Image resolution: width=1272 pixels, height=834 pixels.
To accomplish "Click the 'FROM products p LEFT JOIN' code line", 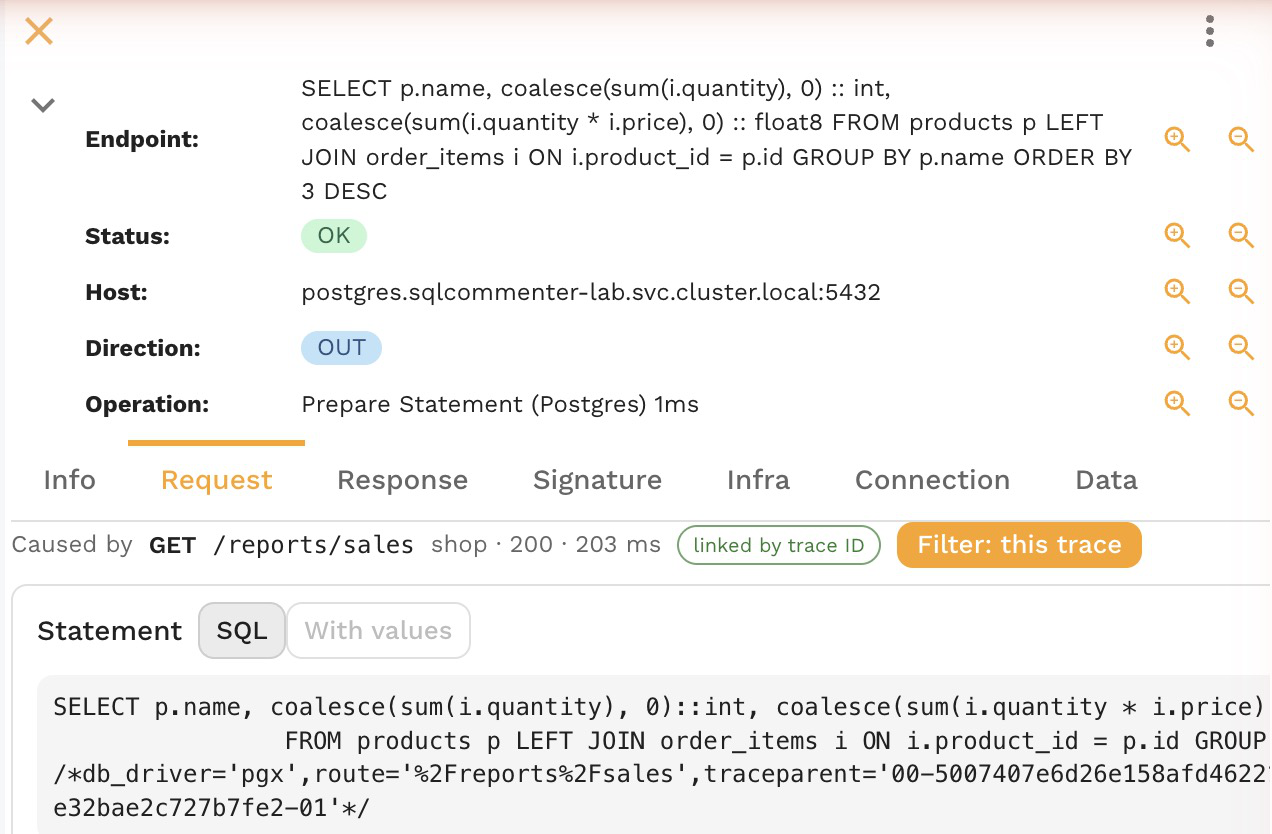I will point(776,741).
